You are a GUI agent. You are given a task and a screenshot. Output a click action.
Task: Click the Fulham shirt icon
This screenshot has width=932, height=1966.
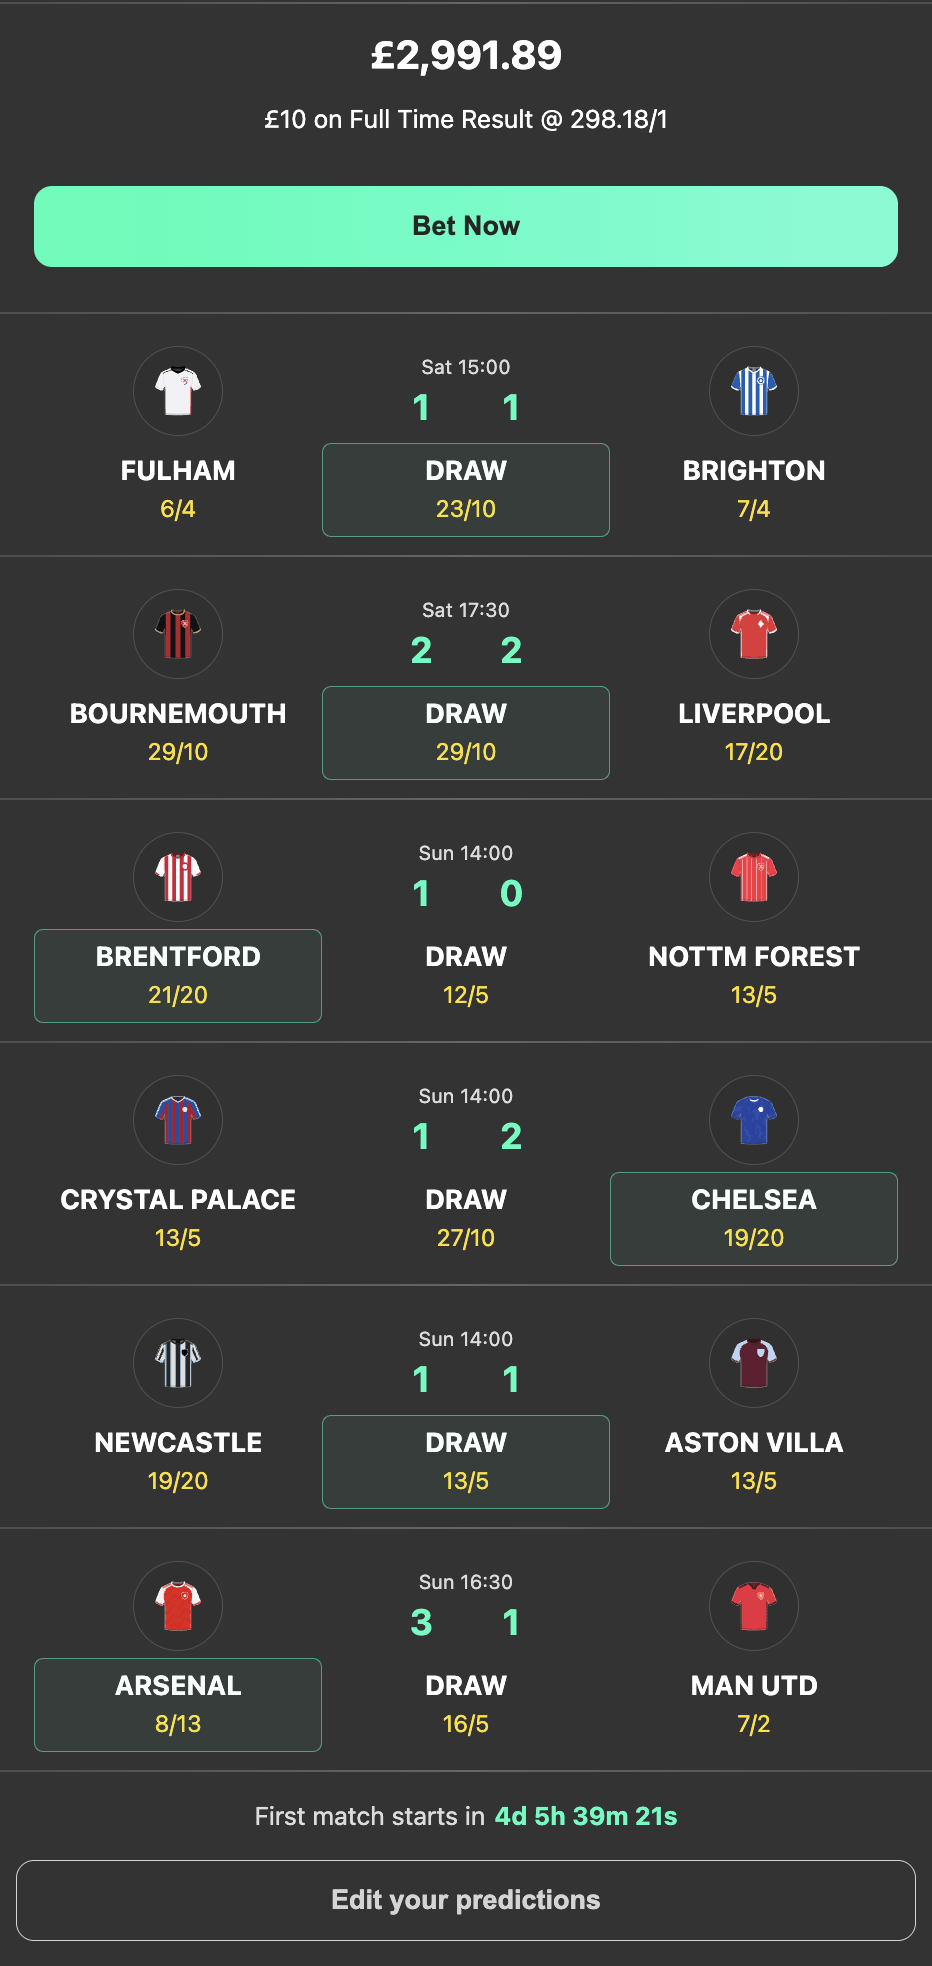(x=178, y=391)
